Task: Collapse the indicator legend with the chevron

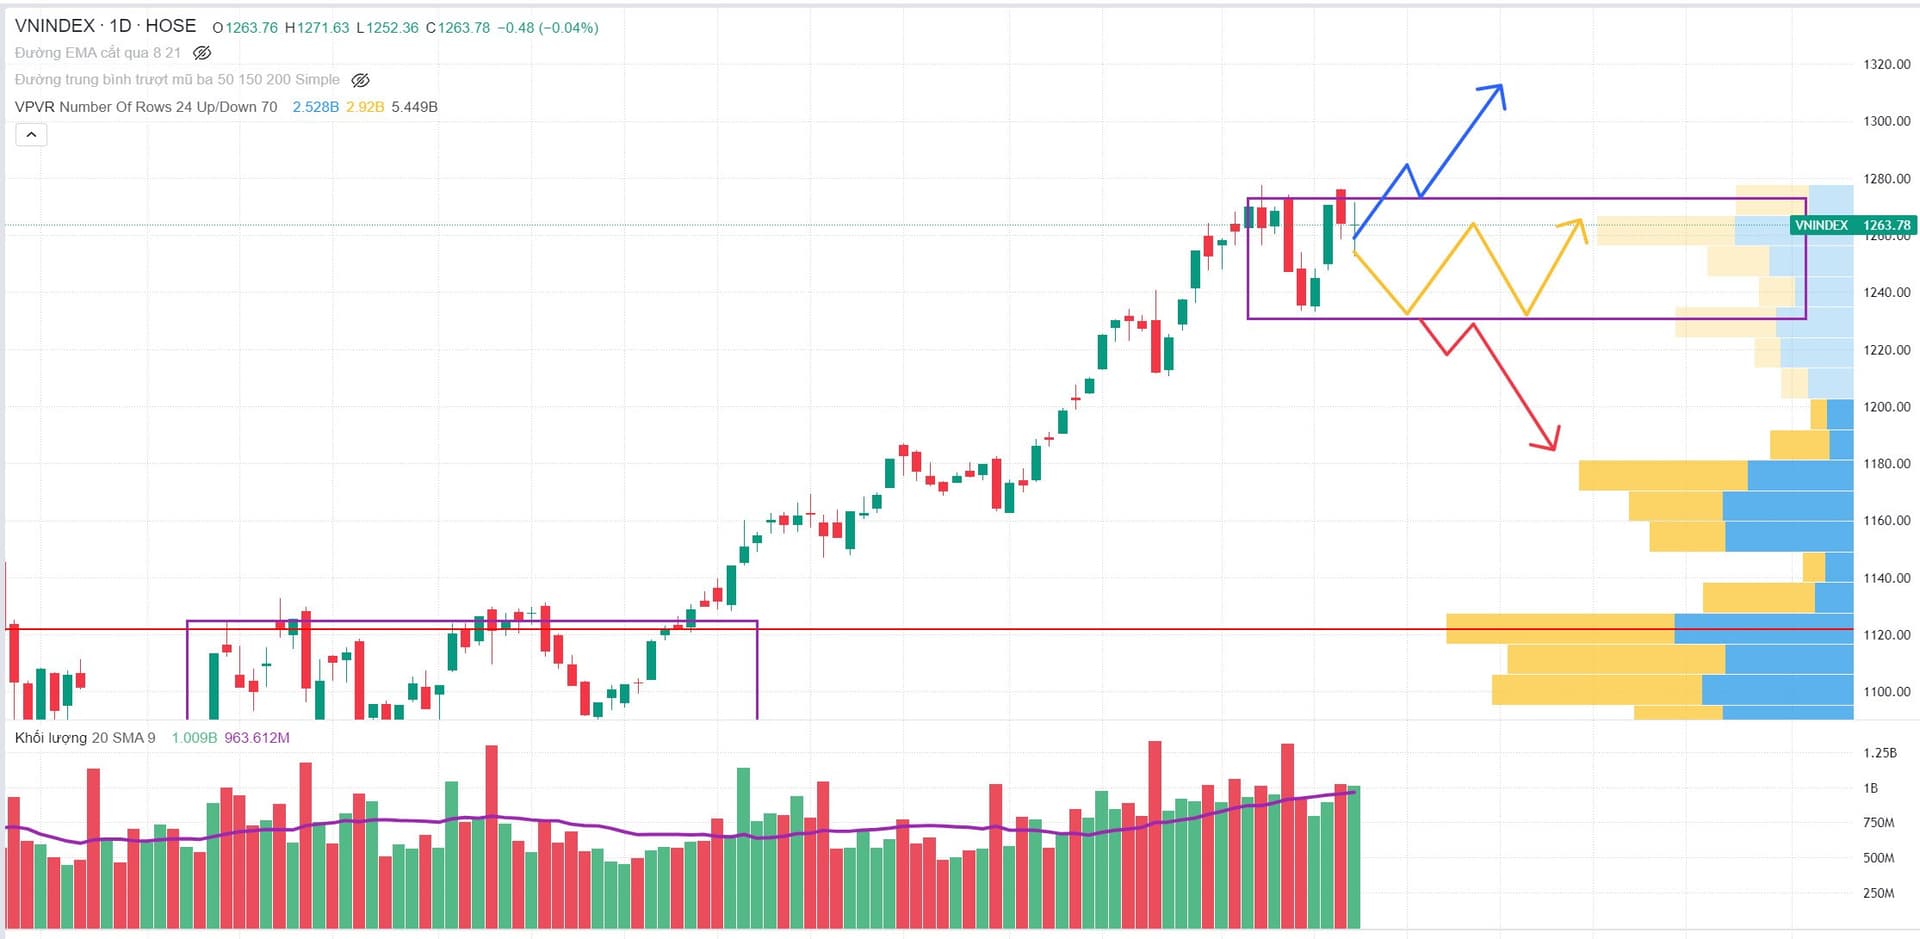Action: pyautogui.click(x=31, y=134)
